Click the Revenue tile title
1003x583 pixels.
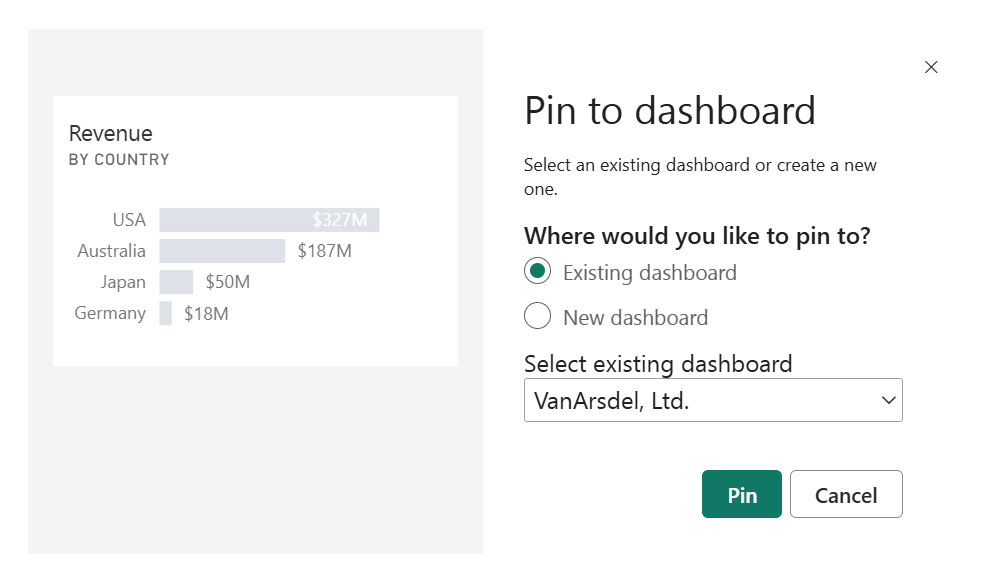point(111,133)
